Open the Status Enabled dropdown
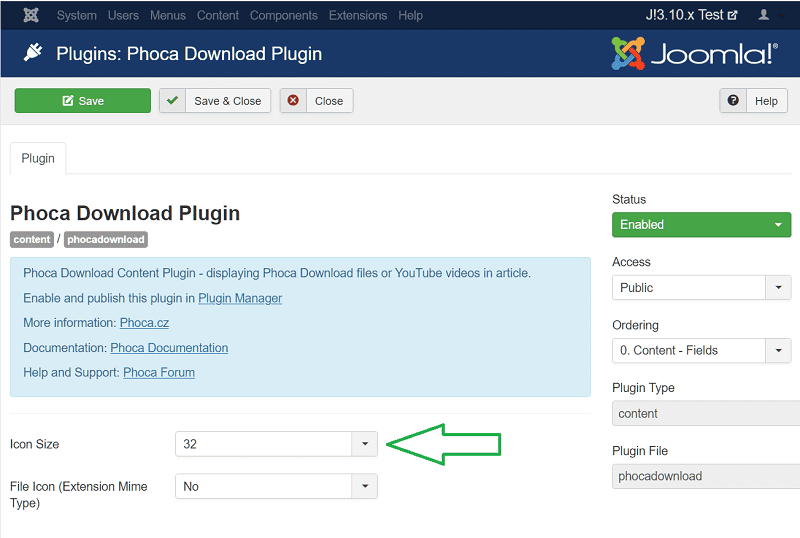This screenshot has height=538, width=800. pos(701,225)
